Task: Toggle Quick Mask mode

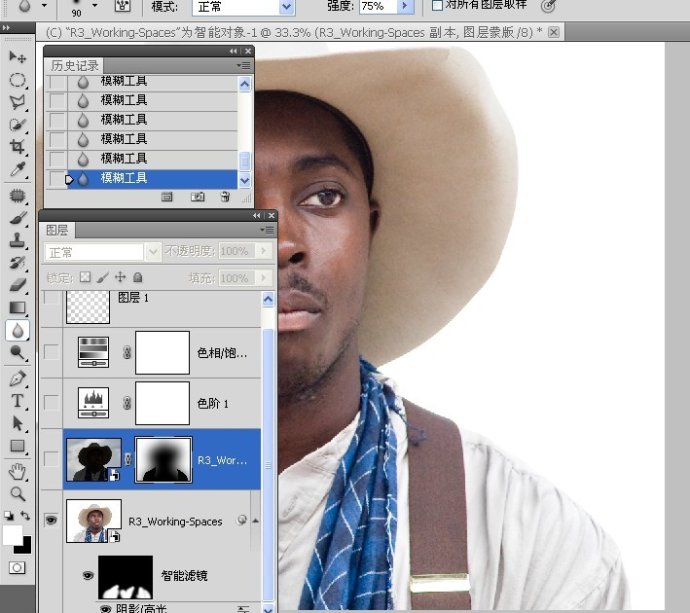Action: (17, 568)
